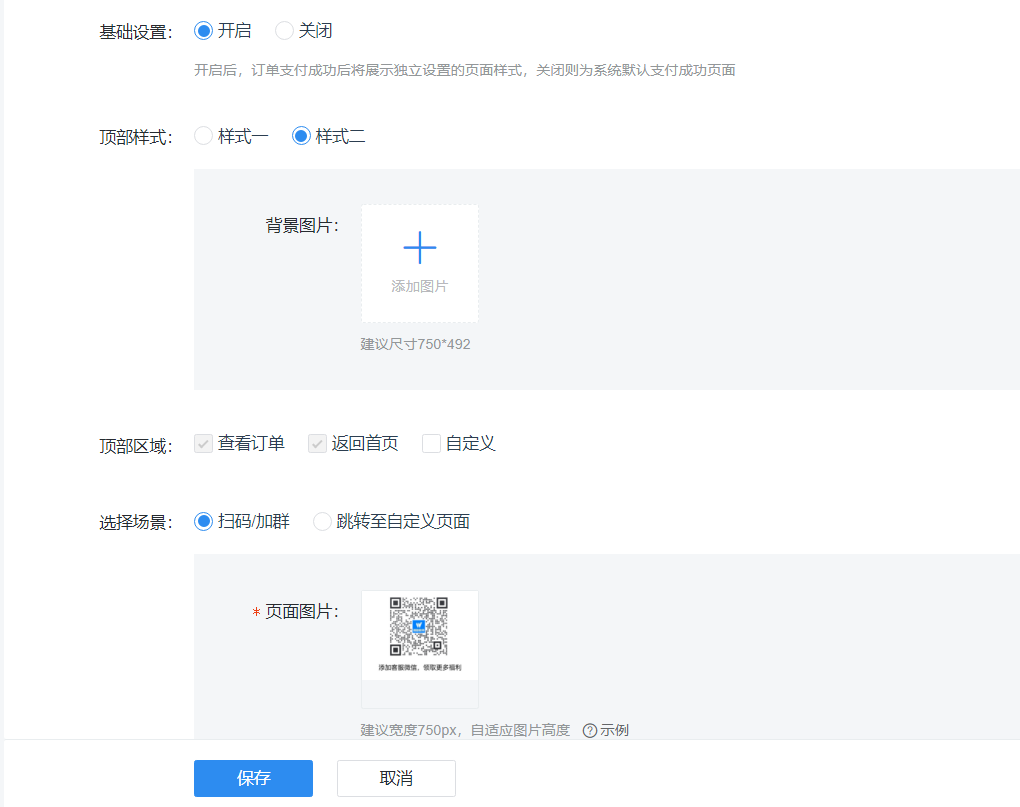Click the QR code image in 页面图片
Screen dimensions: 1020x807
[x=419, y=626]
